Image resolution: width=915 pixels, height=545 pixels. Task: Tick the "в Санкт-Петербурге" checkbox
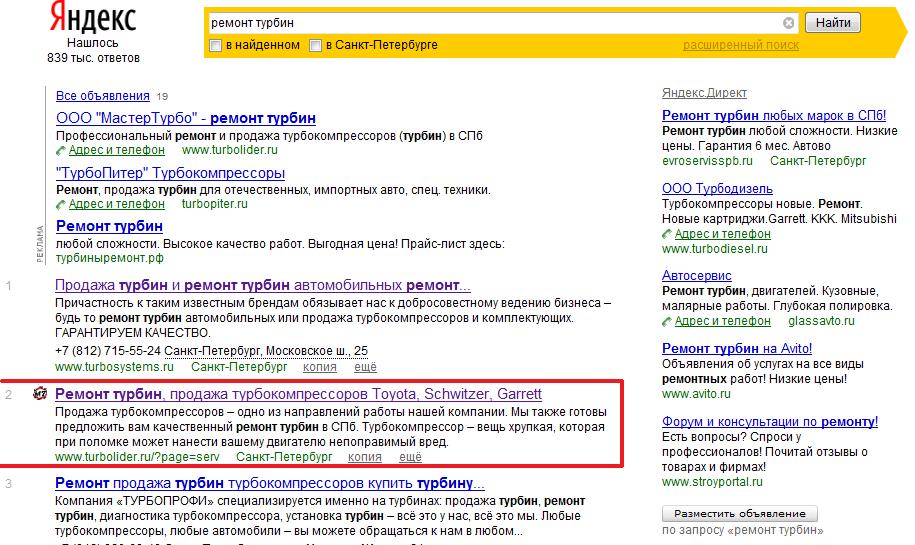coord(315,46)
